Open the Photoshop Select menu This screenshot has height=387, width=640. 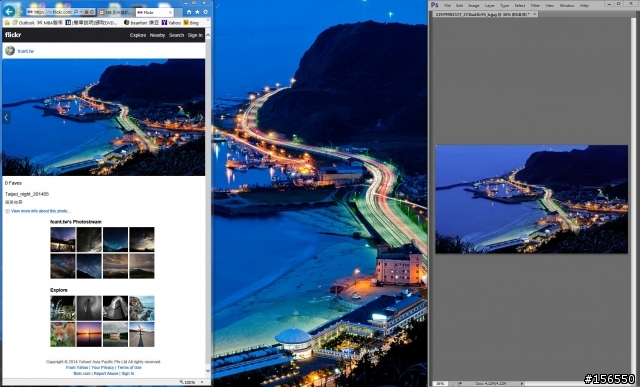(520, 6)
